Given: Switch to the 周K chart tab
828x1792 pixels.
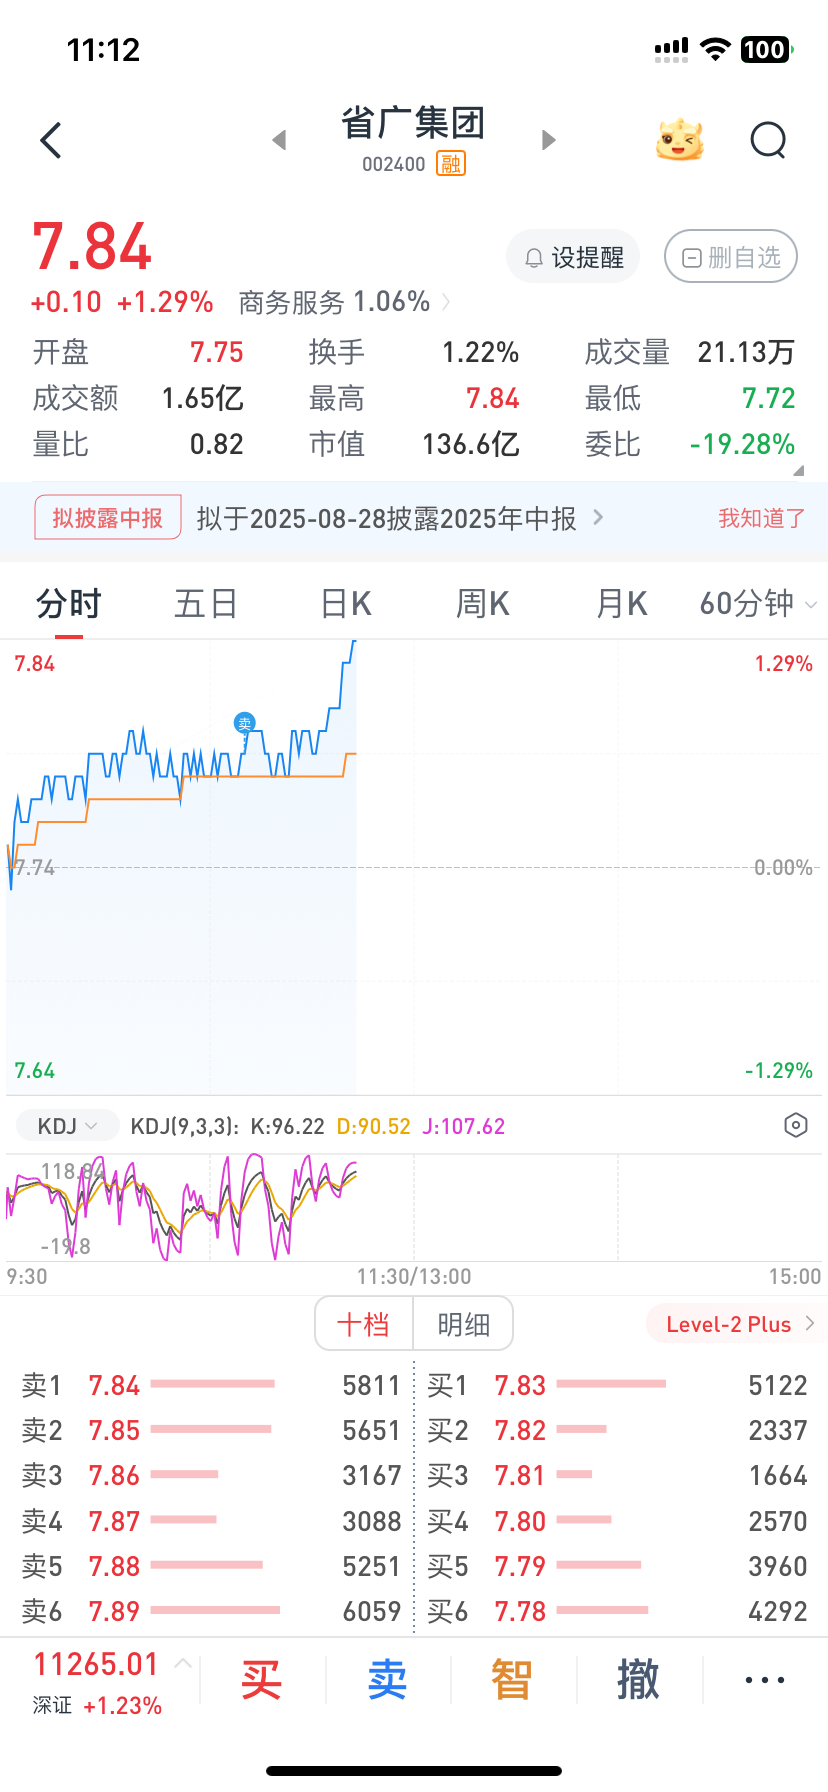Looking at the screenshot, I should (483, 604).
